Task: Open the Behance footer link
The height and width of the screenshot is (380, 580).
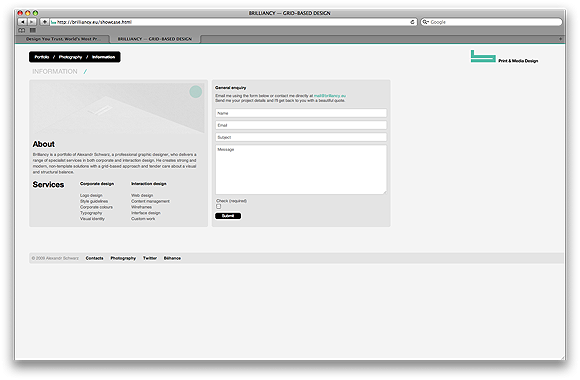Action: 172,258
